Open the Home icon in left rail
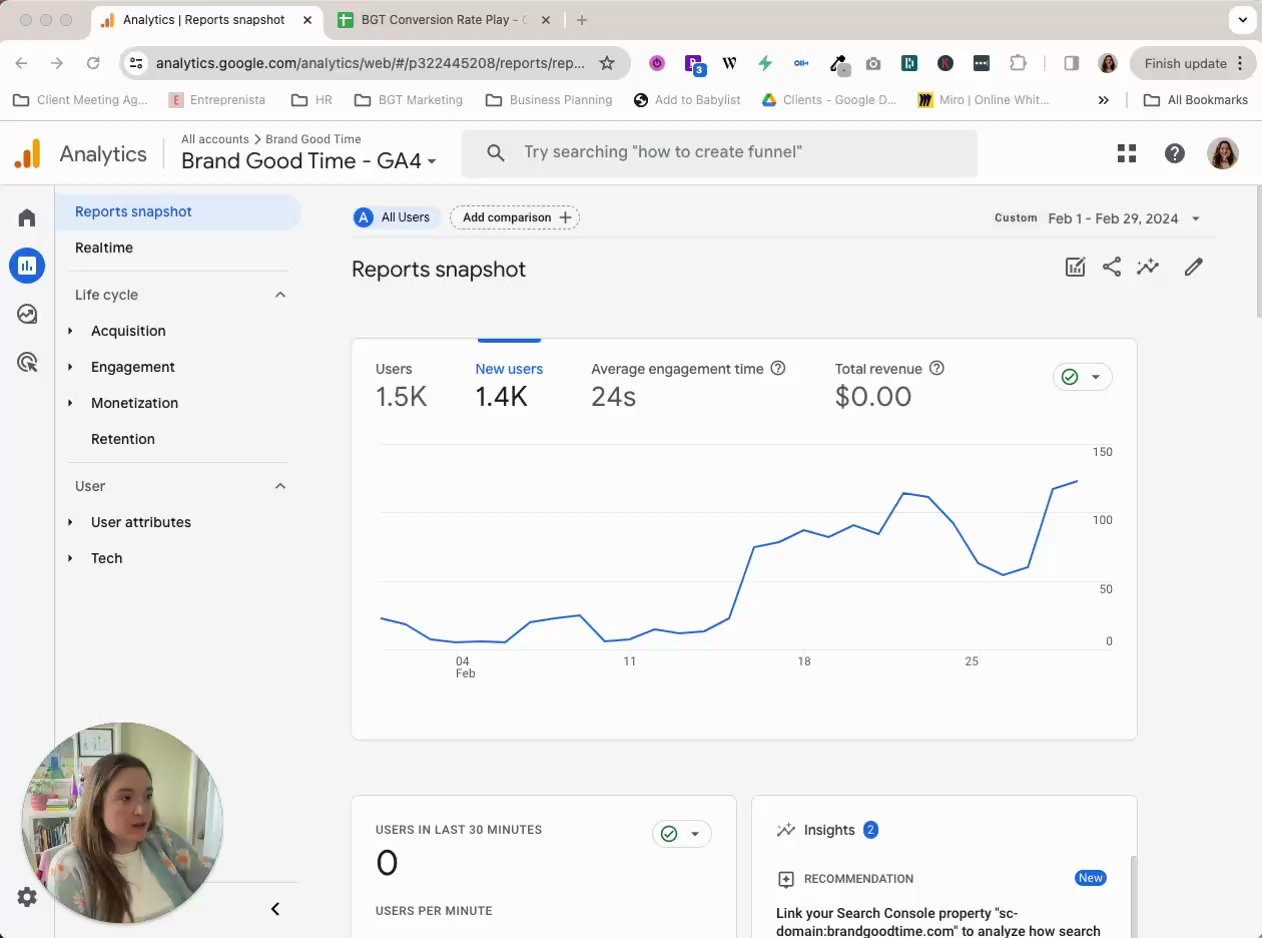1262x938 pixels. (27, 218)
